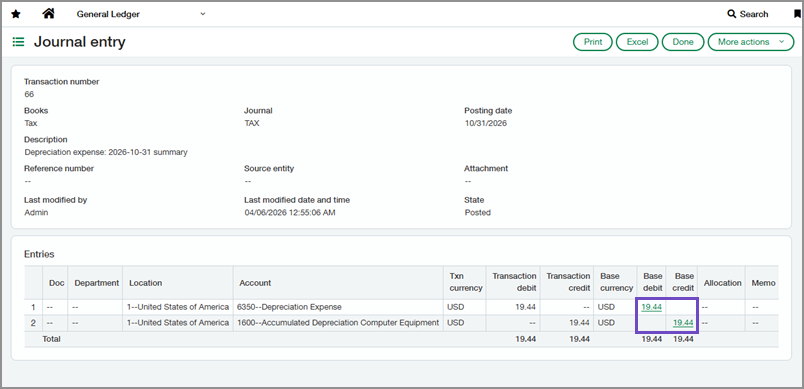
Task: Click the Print button
Action: [x=593, y=42]
